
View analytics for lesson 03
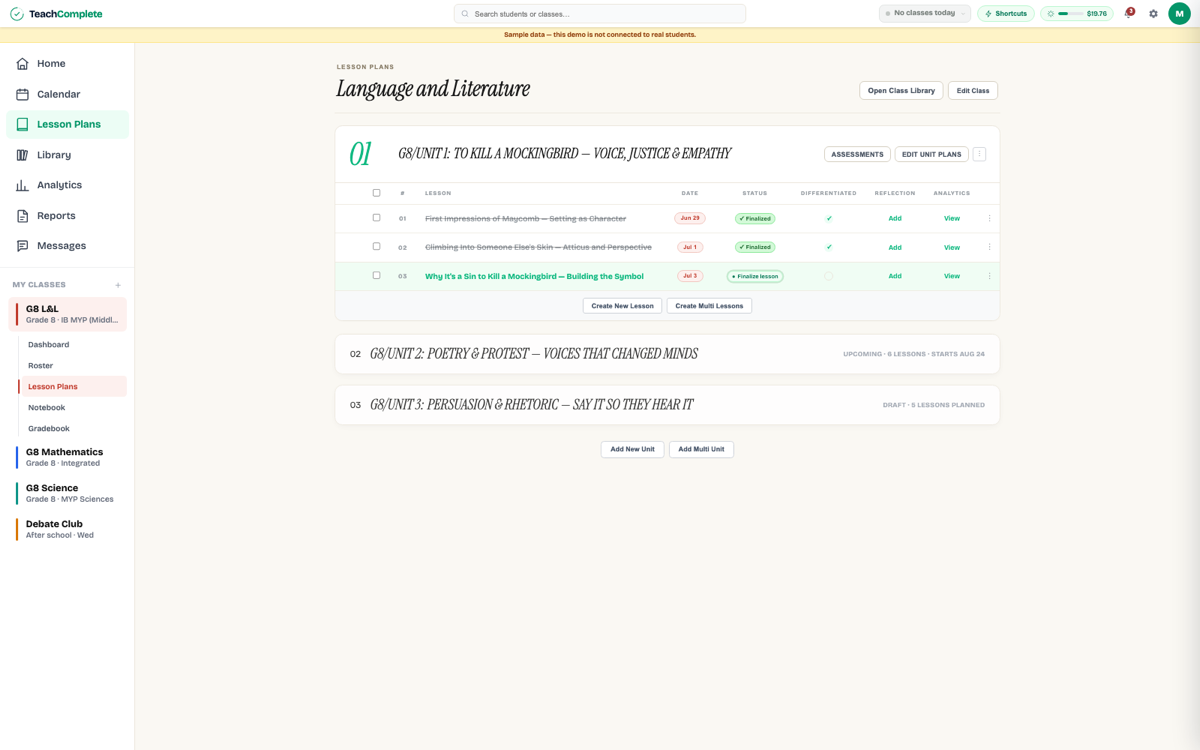click(952, 276)
